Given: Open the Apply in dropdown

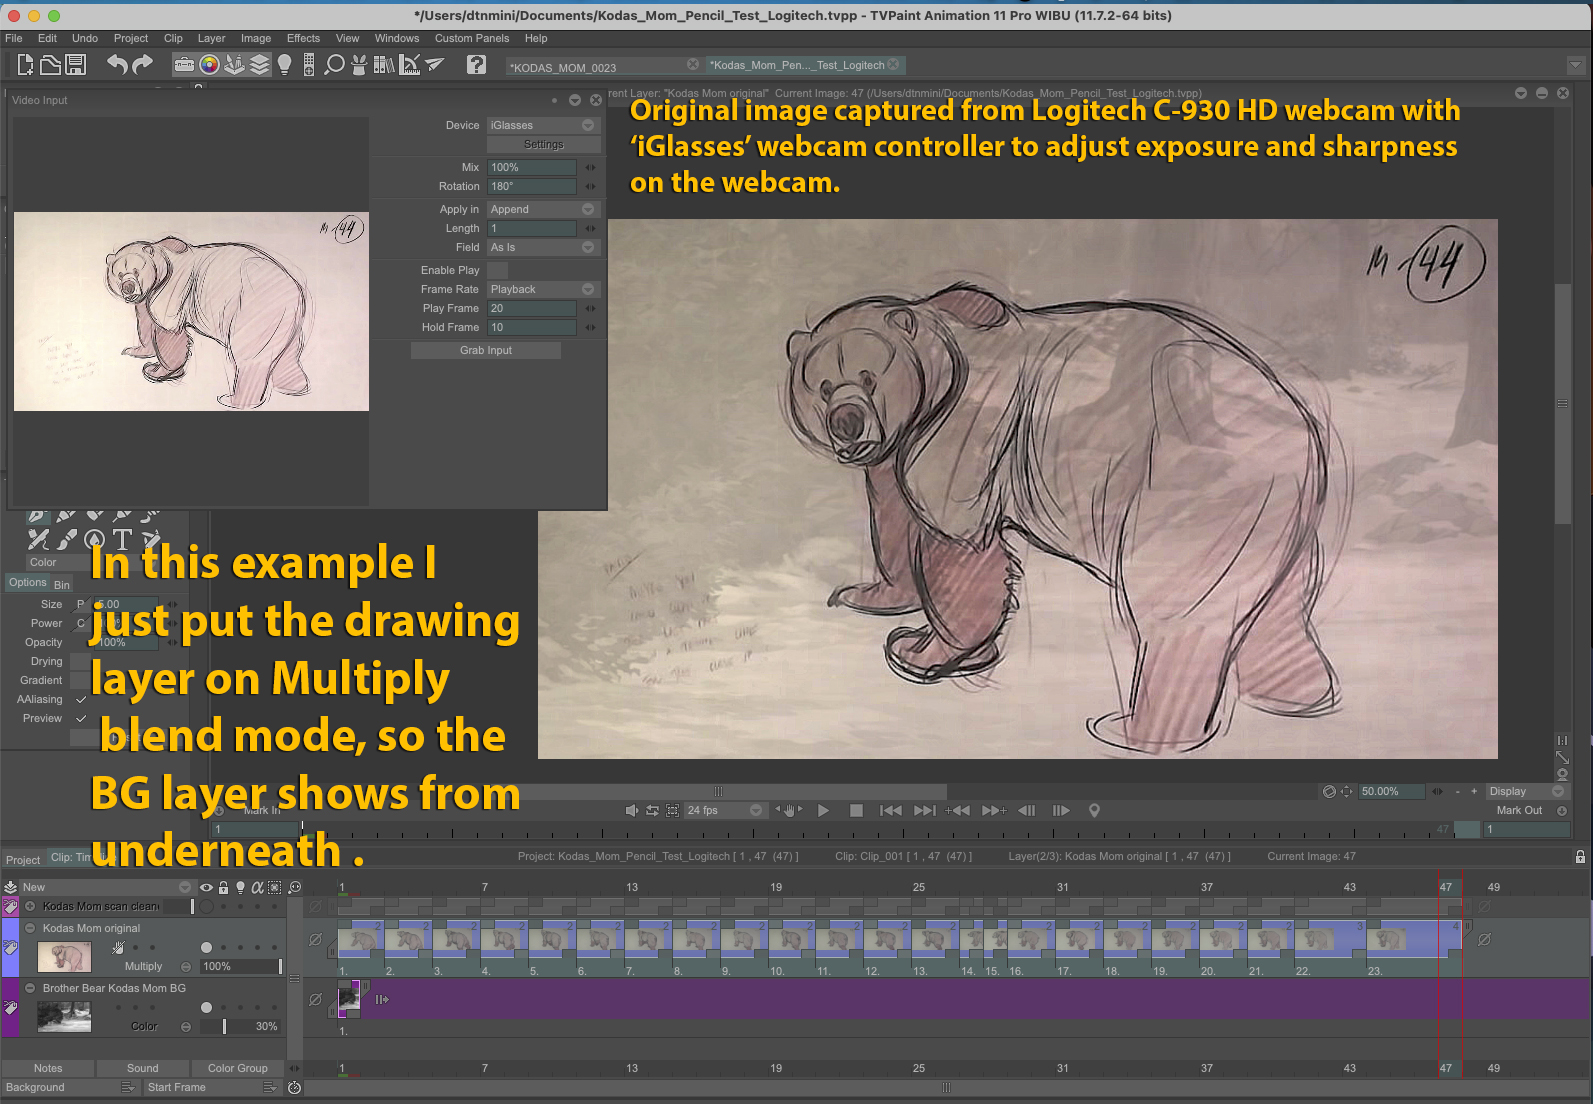Looking at the screenshot, I should pyautogui.click(x=544, y=209).
